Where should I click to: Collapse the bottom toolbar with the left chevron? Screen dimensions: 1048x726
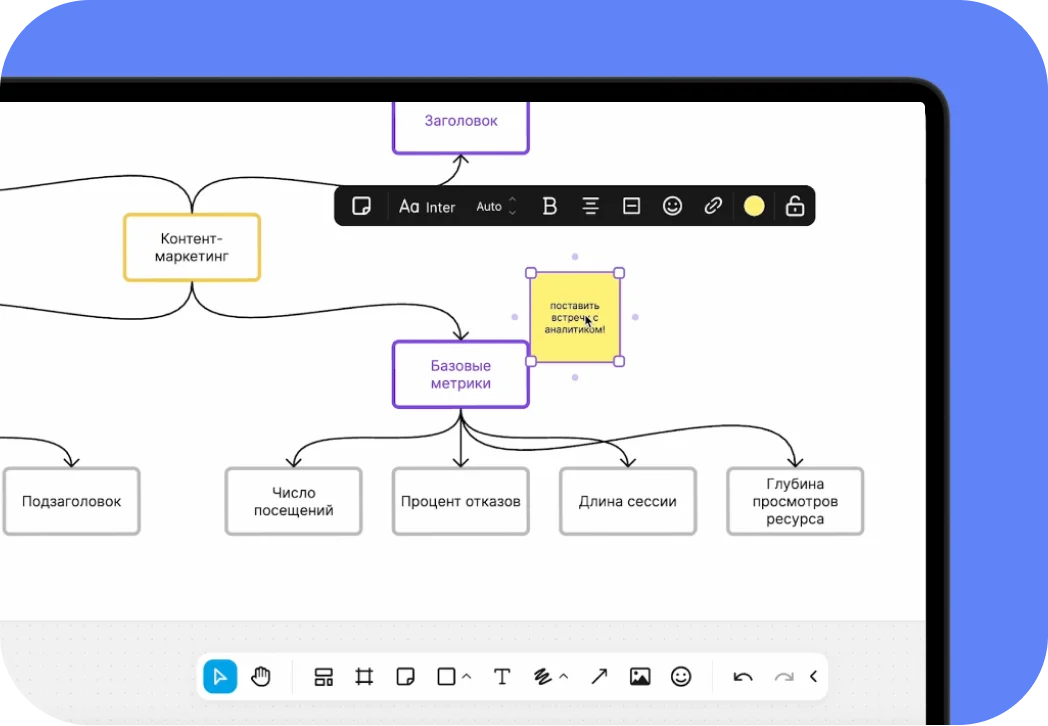(813, 677)
